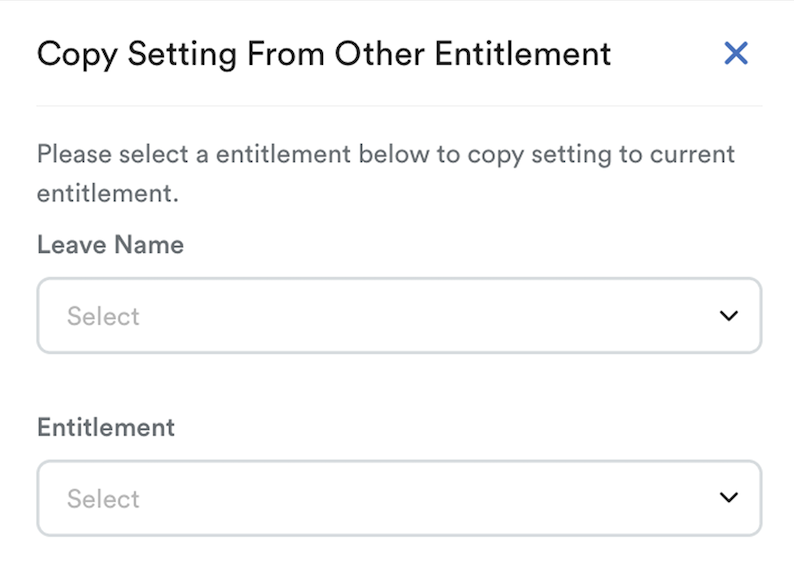Image resolution: width=794 pixels, height=582 pixels.
Task: Open the Leave Name select box
Action: click(398, 316)
